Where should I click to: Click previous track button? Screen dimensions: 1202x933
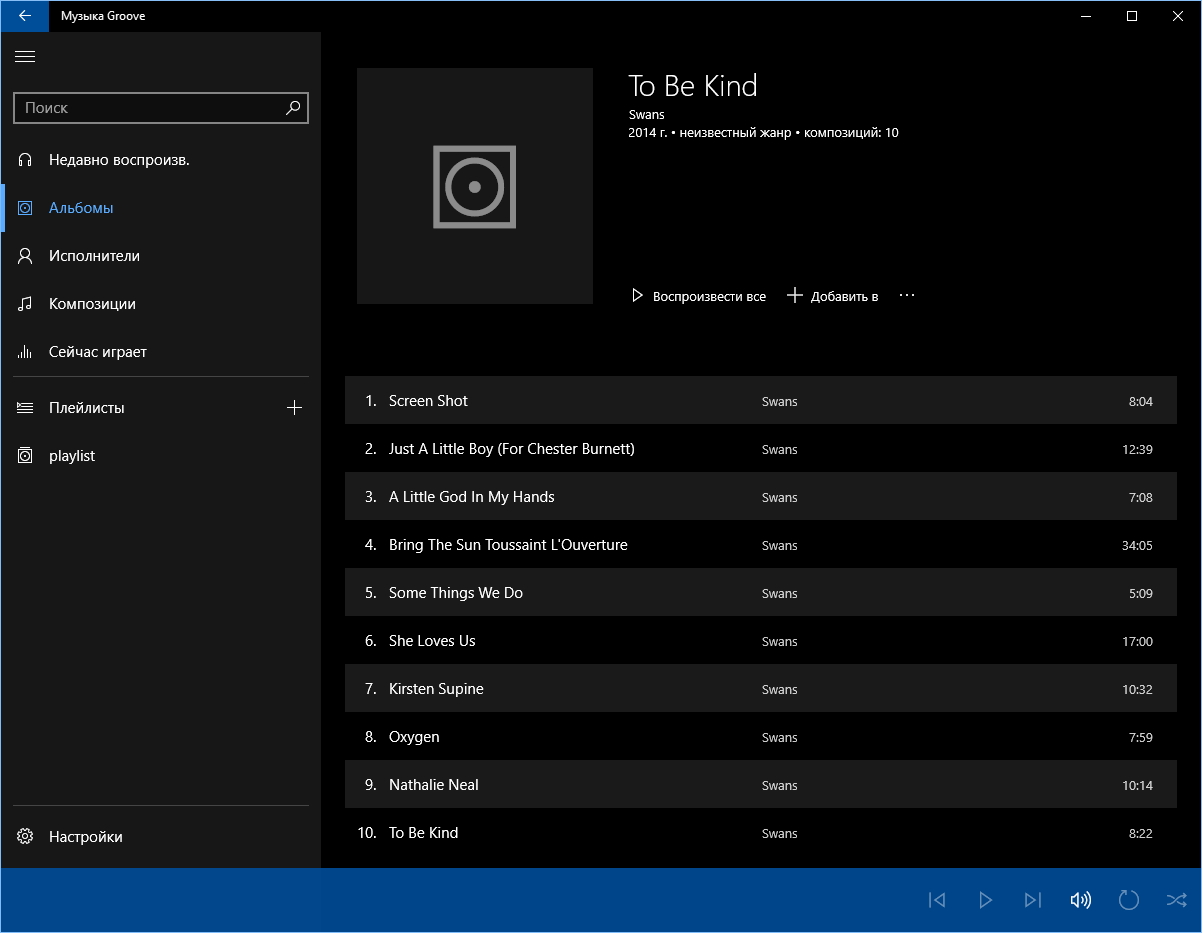(x=937, y=900)
